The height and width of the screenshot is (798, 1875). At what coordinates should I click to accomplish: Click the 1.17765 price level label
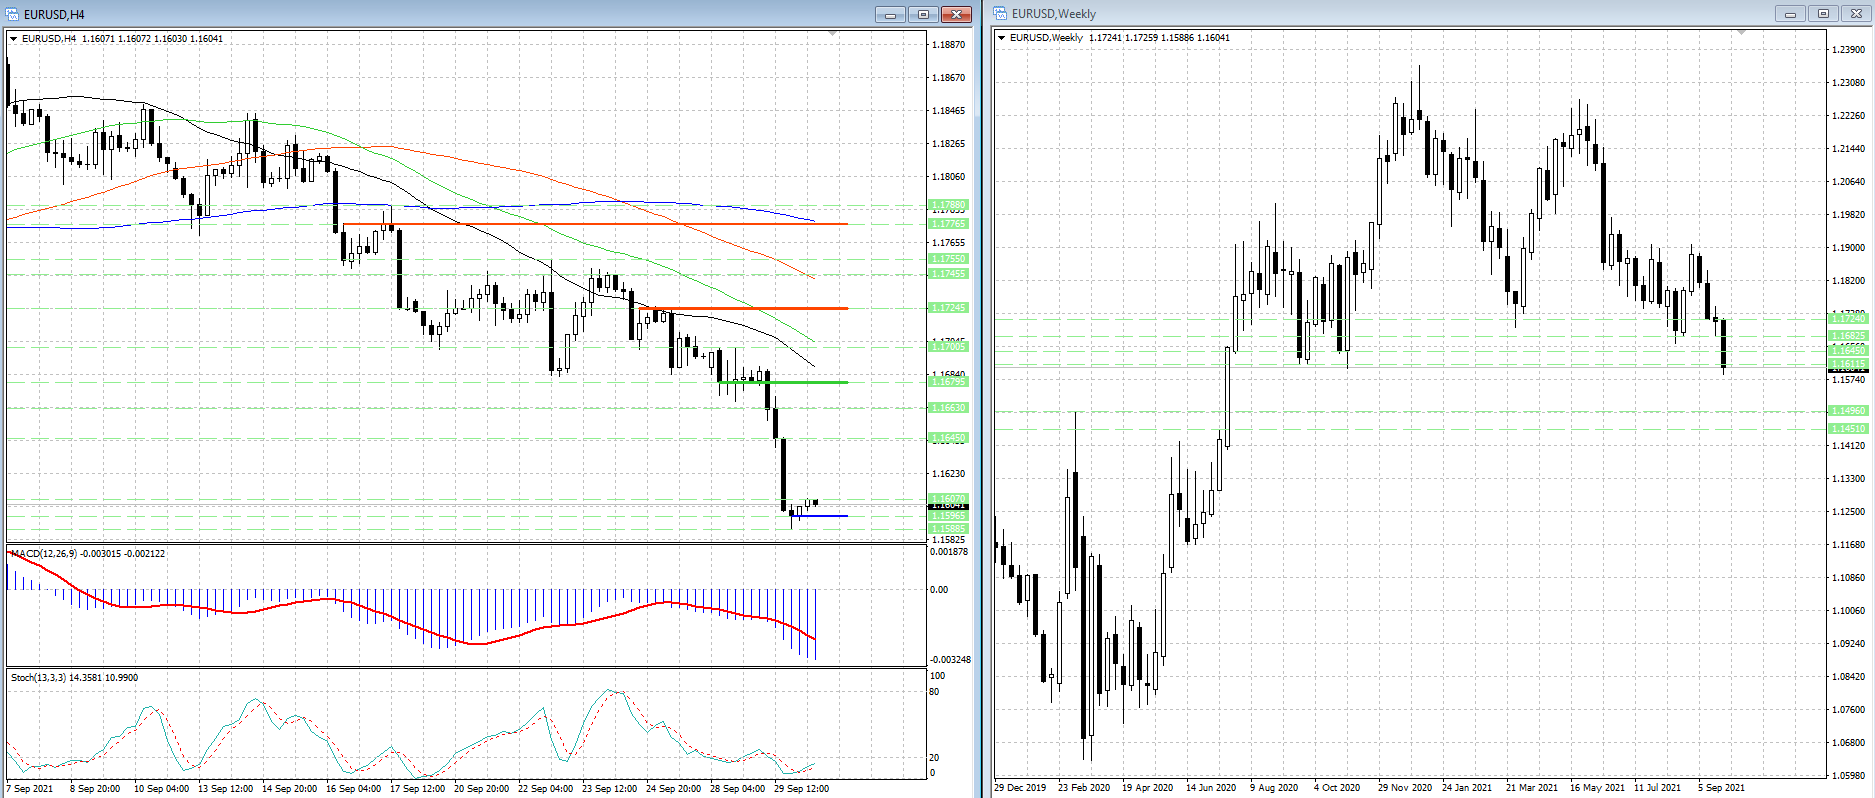948,224
